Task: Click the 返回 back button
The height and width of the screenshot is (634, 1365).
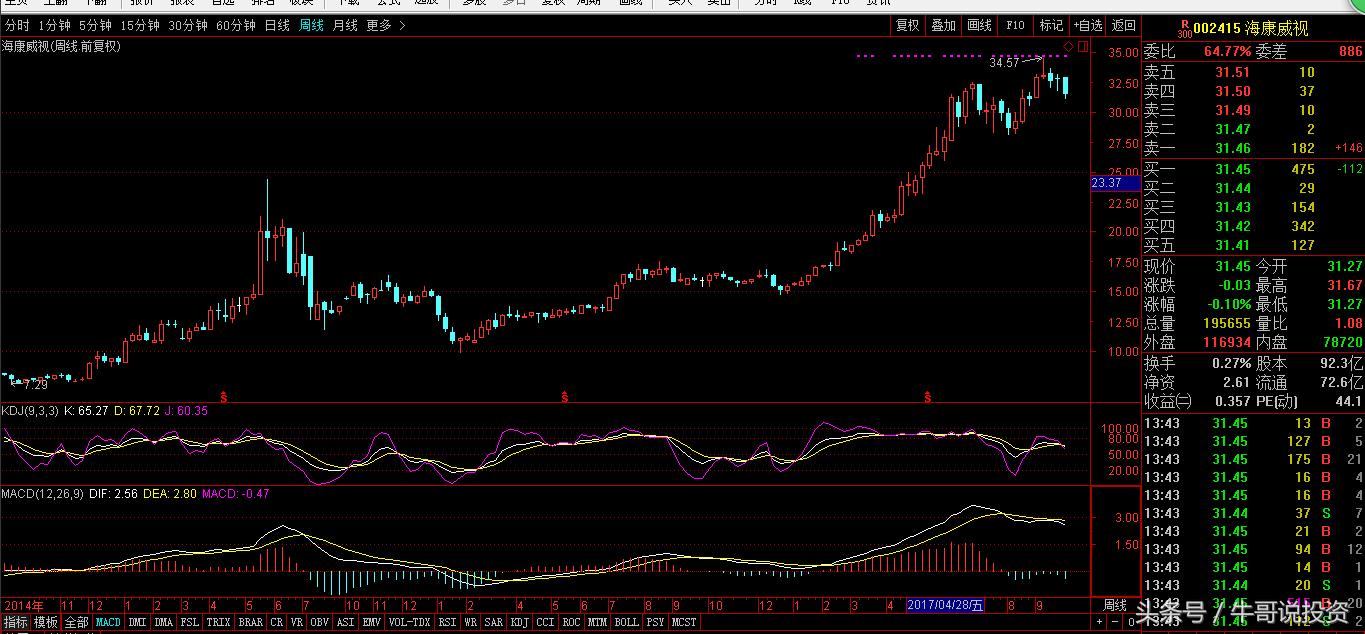Action: click(x=1124, y=25)
